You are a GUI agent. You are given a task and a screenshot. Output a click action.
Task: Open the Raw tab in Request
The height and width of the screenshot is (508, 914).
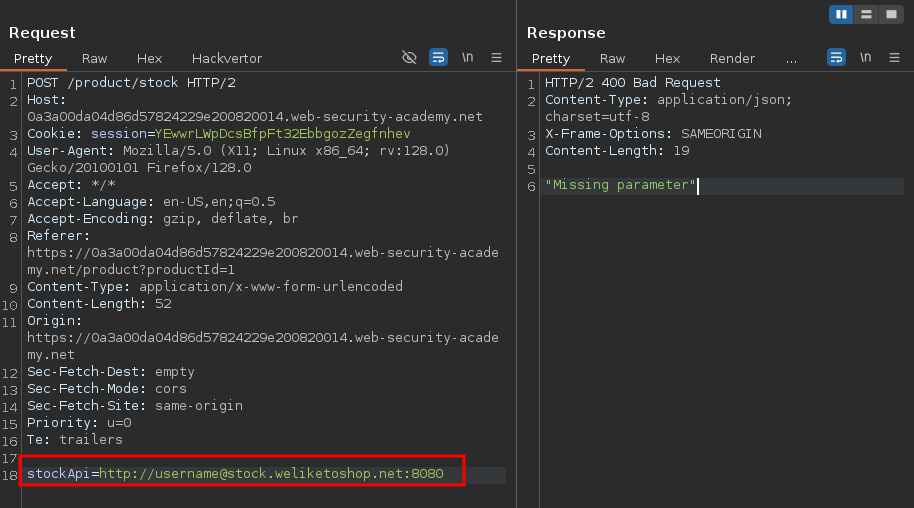pyautogui.click(x=95, y=59)
